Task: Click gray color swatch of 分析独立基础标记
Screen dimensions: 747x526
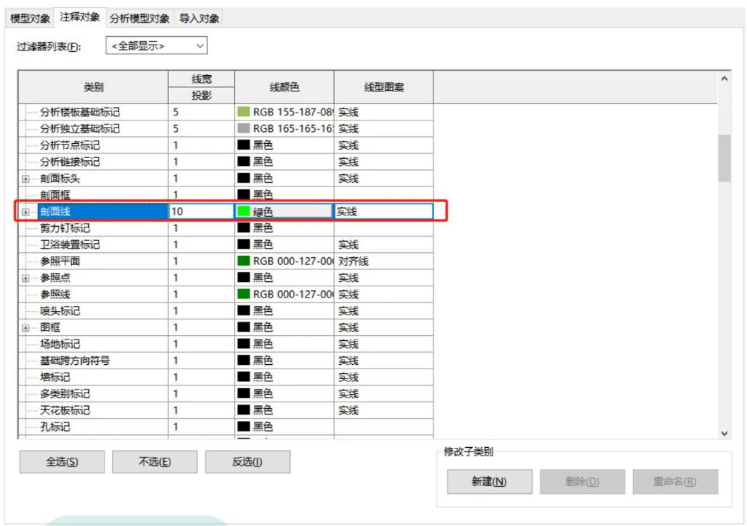Action: pyautogui.click(x=243, y=128)
